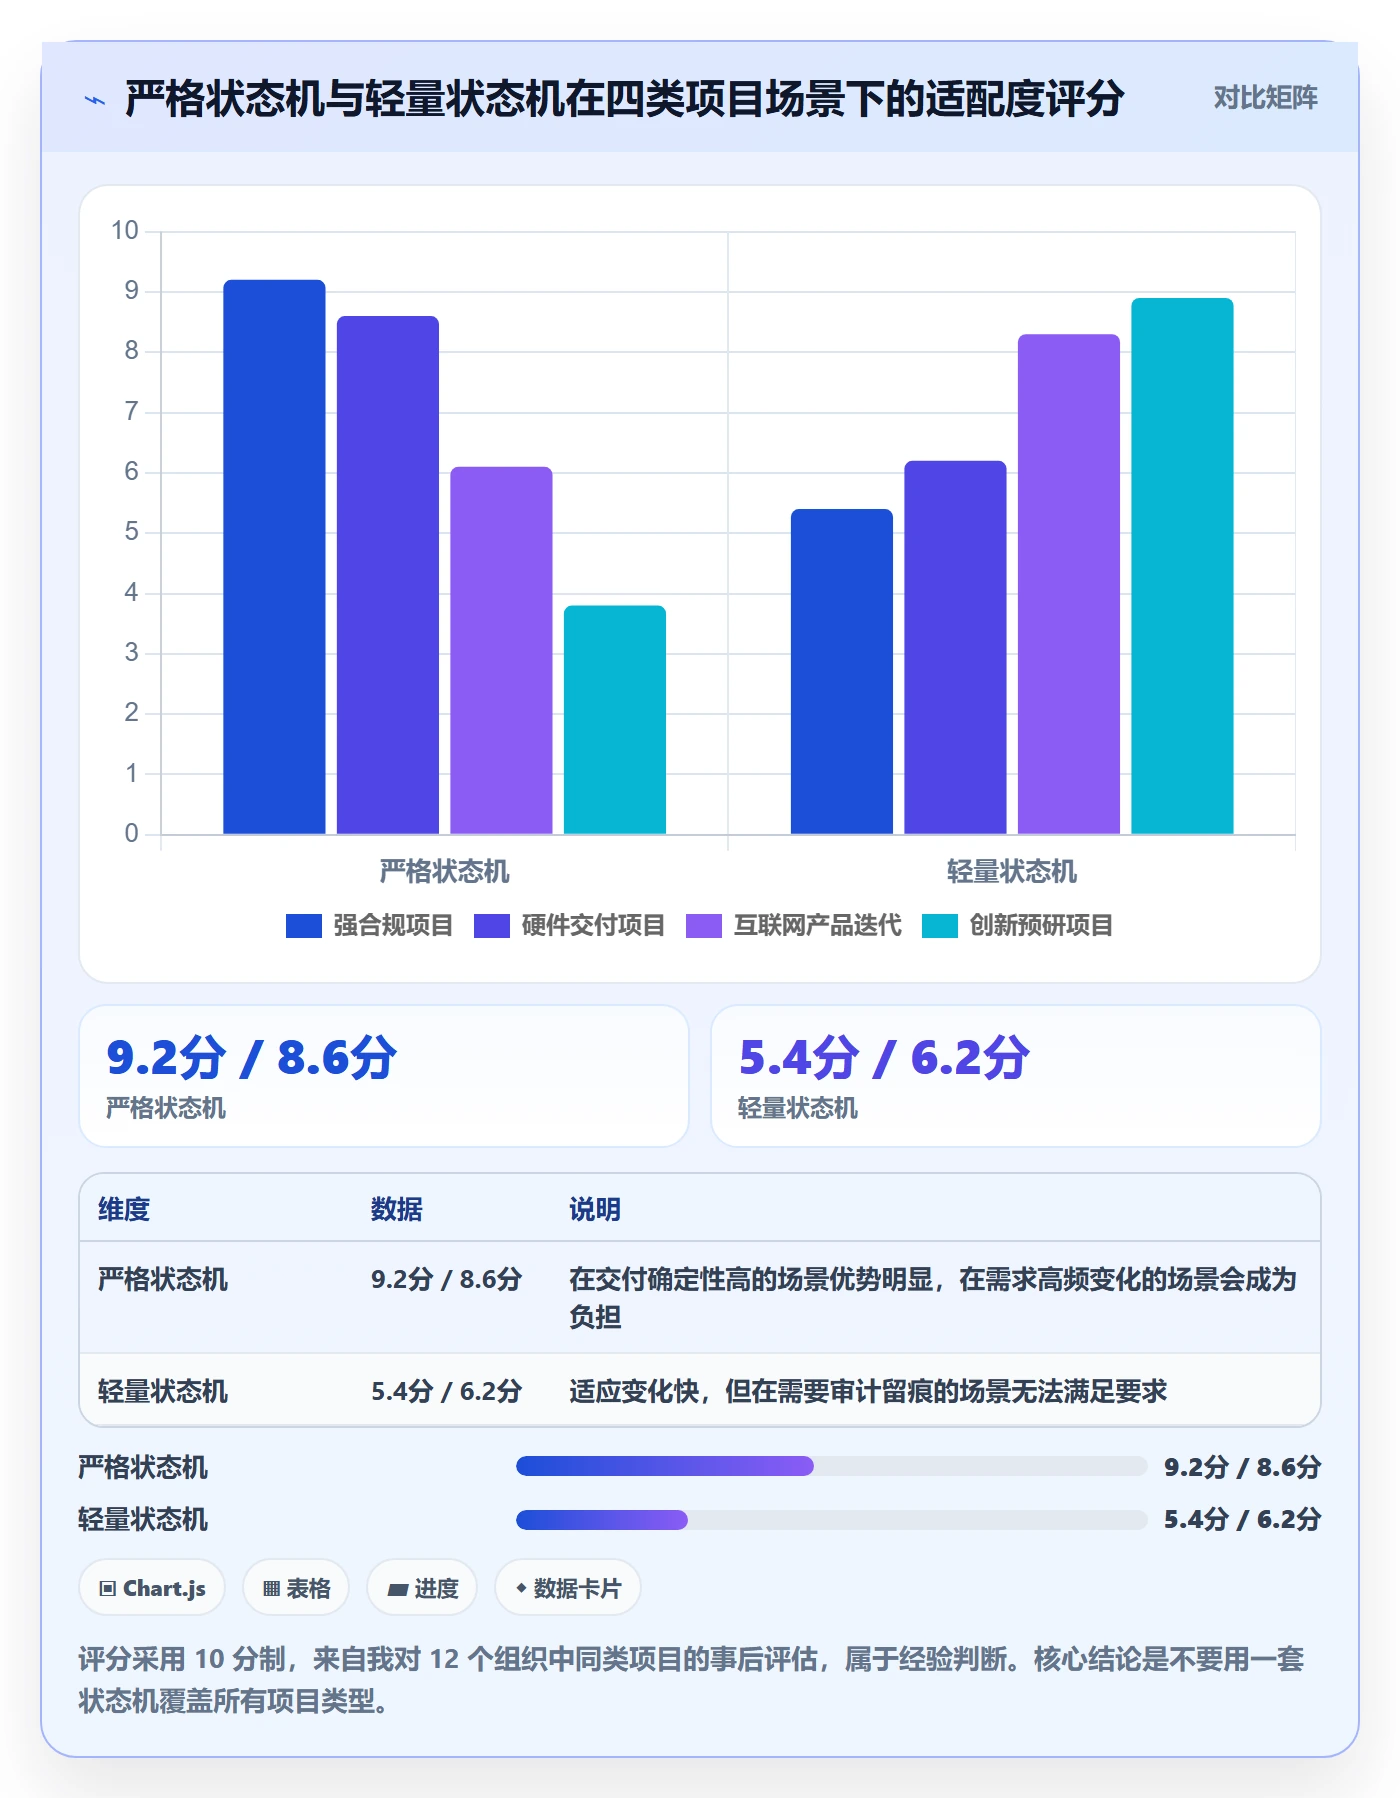
Task: Click the 5.4分 / 6.2分 data card
Action: click(x=1016, y=1076)
